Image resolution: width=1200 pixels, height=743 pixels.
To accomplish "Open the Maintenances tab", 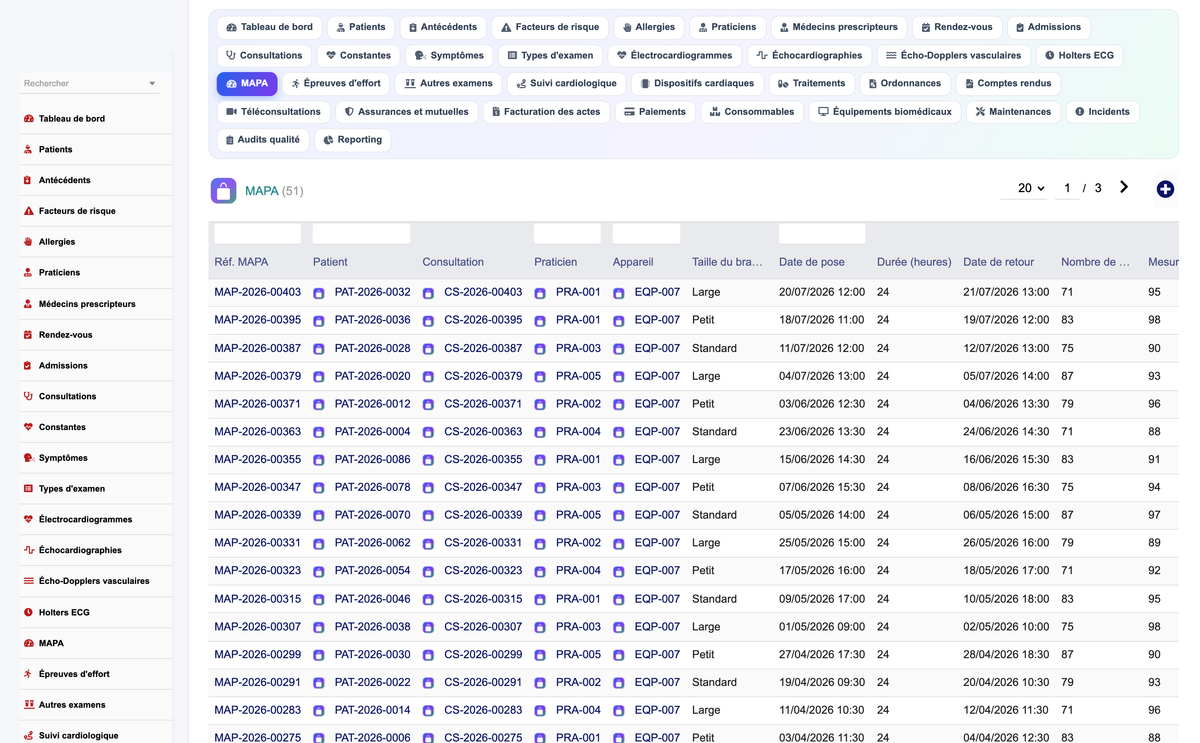I will click(1013, 112).
